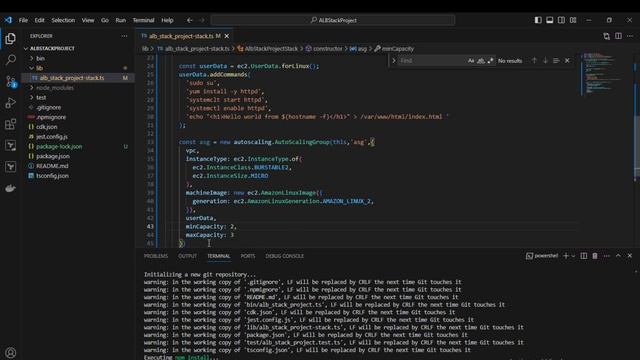Go forward using the navigation arrow

202,20
